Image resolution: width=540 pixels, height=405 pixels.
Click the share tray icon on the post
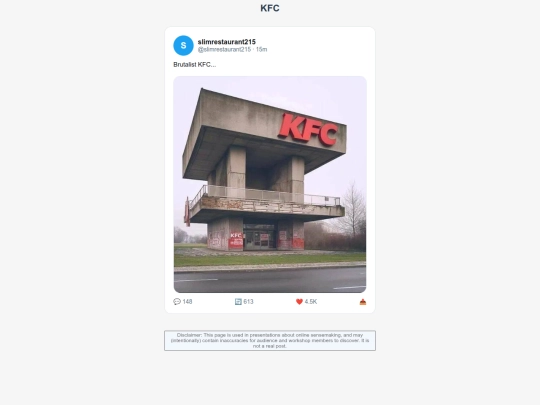coord(363,302)
